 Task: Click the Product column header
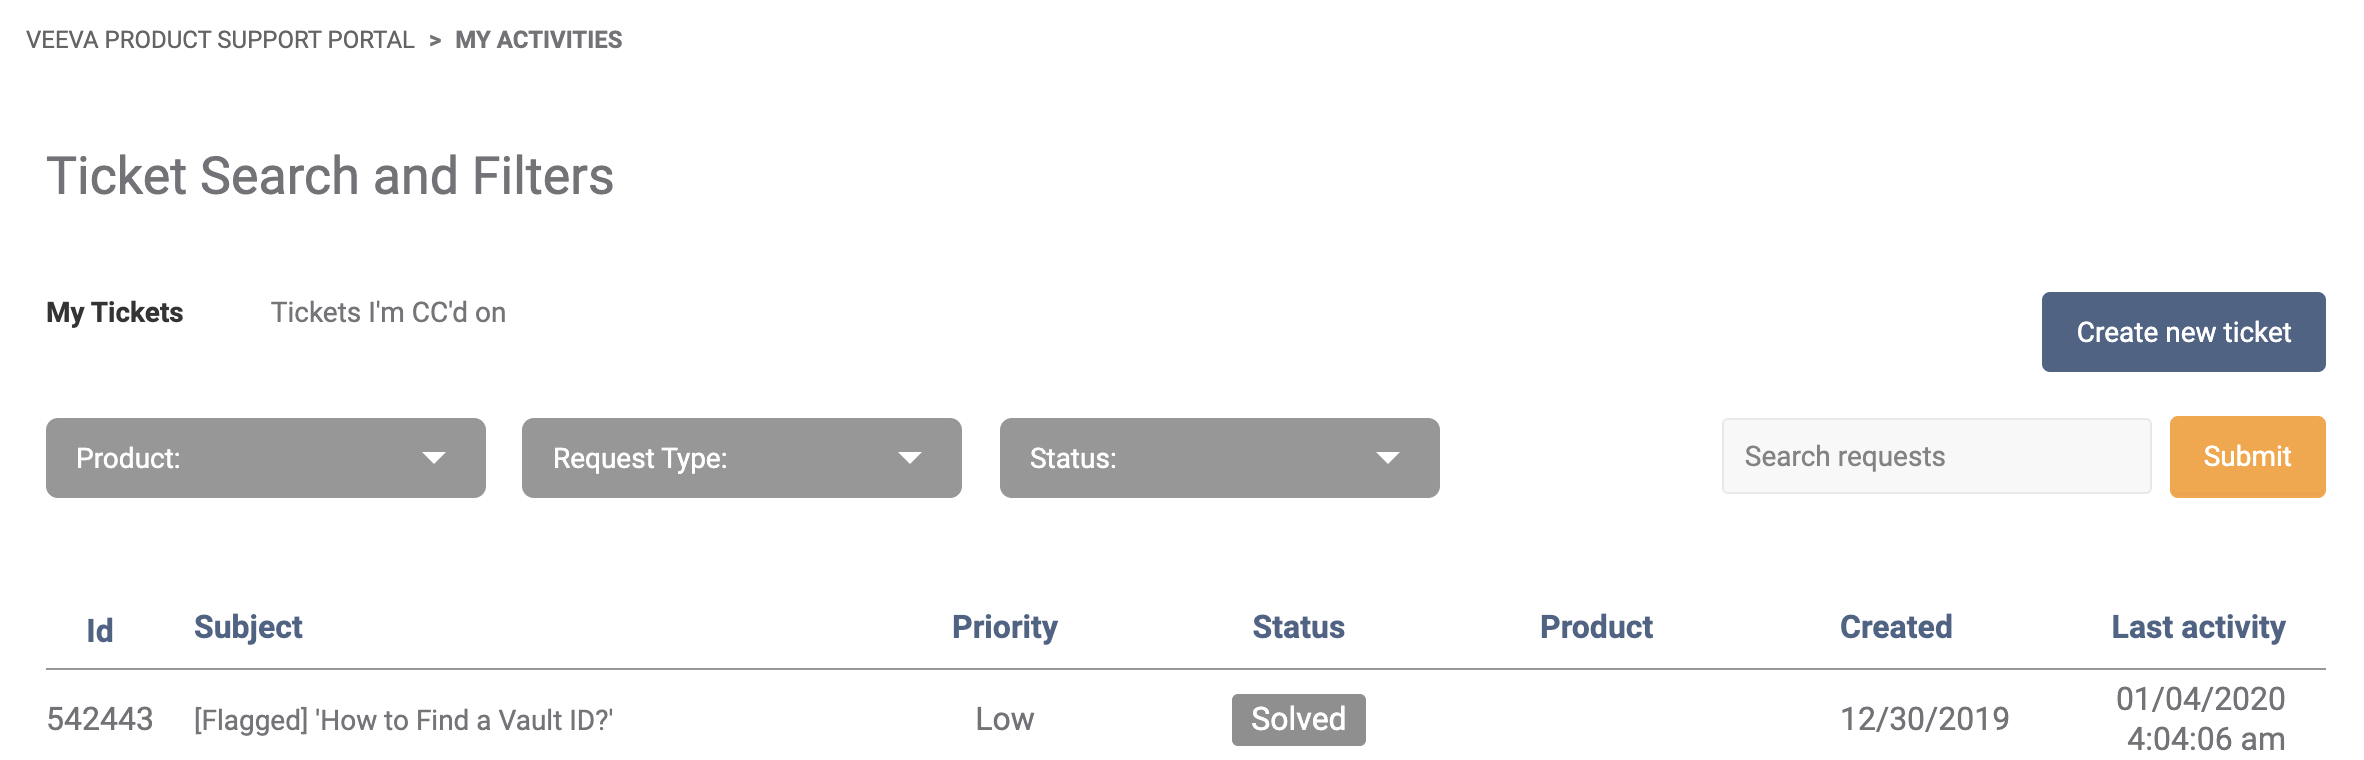click(1596, 627)
